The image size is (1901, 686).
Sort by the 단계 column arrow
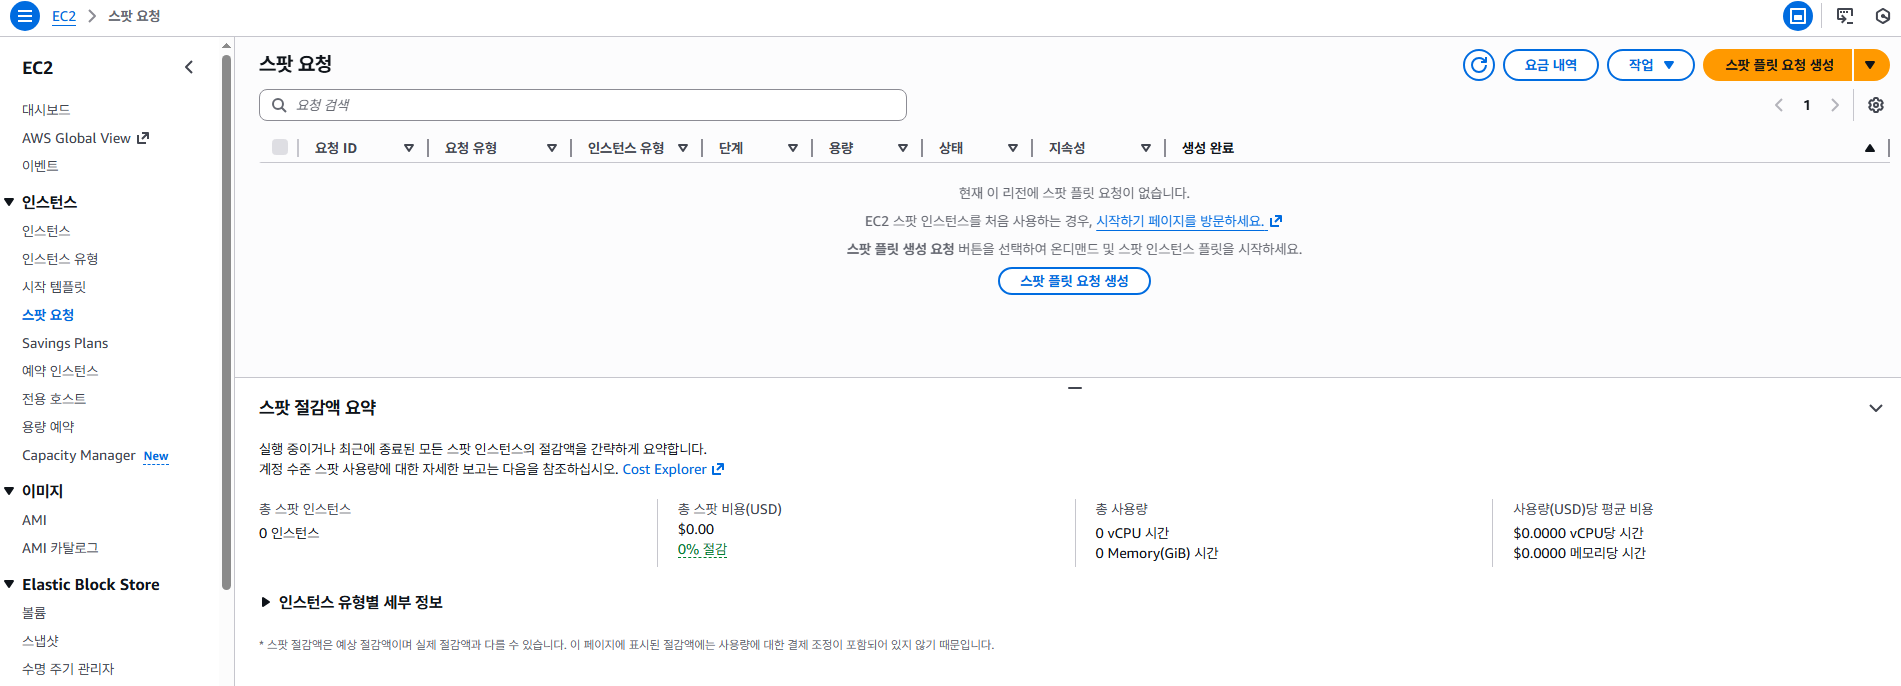pyautogui.click(x=793, y=148)
